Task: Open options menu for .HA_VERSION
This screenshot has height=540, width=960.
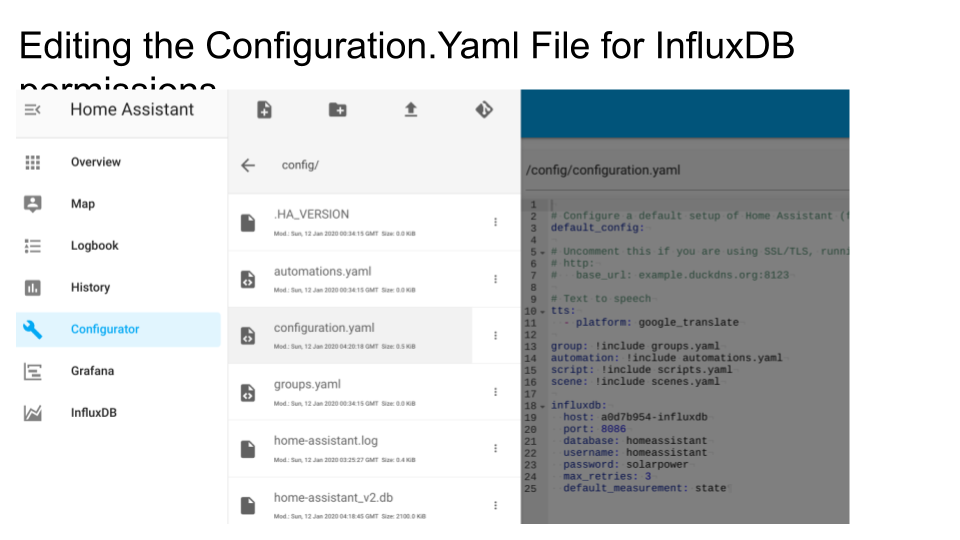Action: pyautogui.click(x=495, y=222)
